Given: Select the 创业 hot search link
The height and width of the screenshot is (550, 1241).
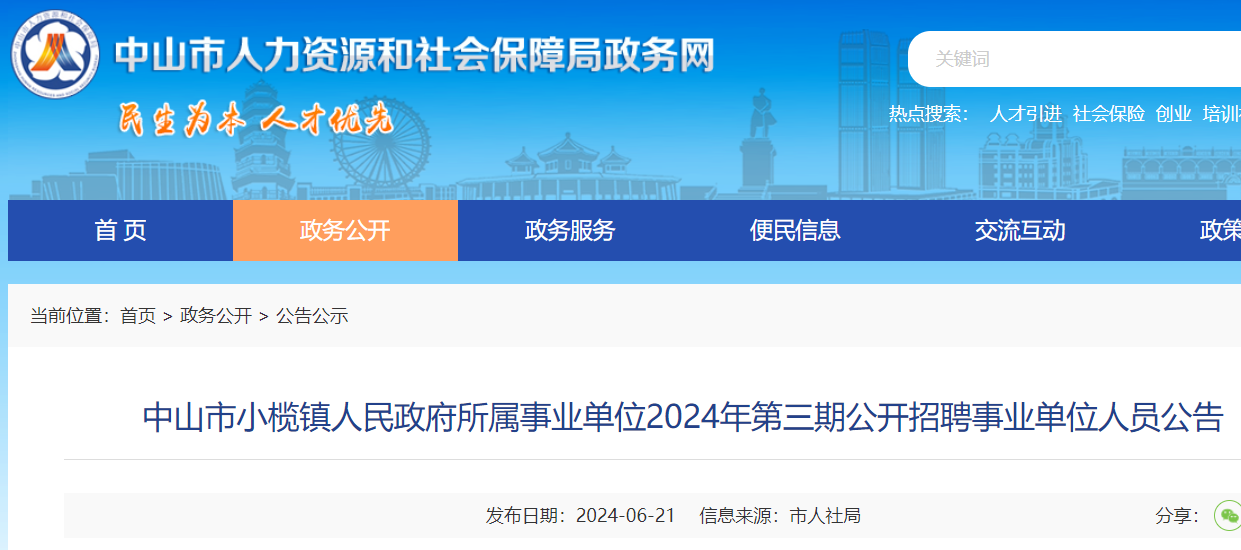Looking at the screenshot, I should click(x=1173, y=114).
